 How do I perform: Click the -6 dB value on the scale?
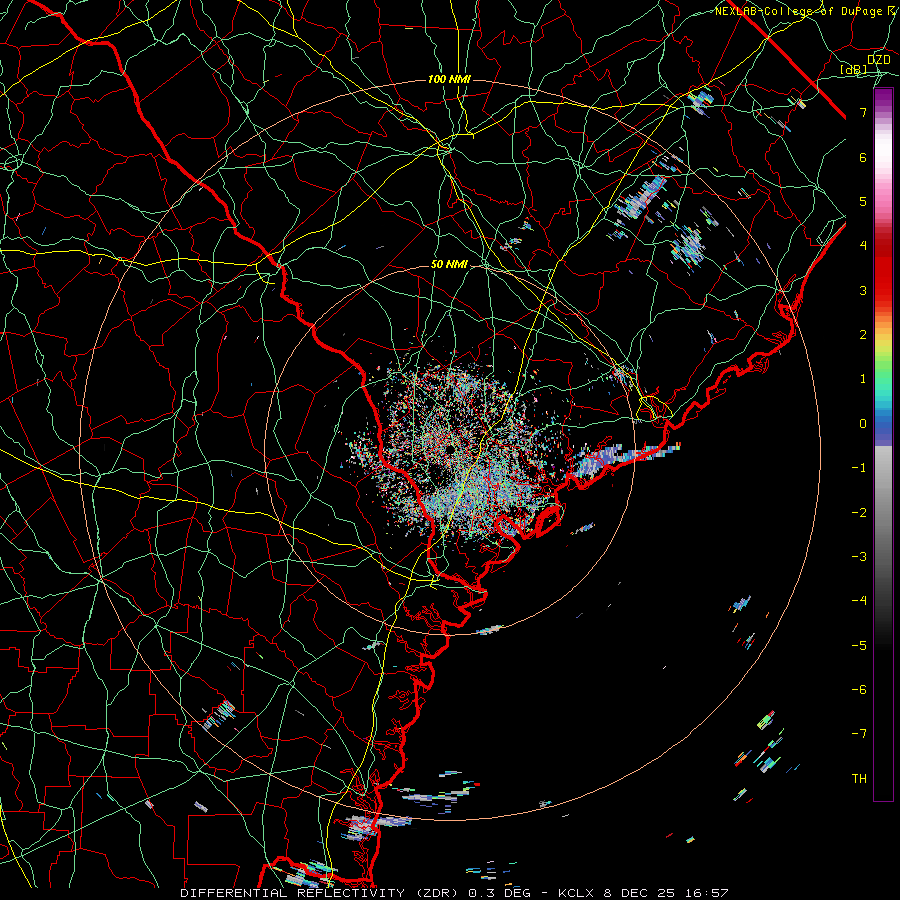tap(859, 690)
